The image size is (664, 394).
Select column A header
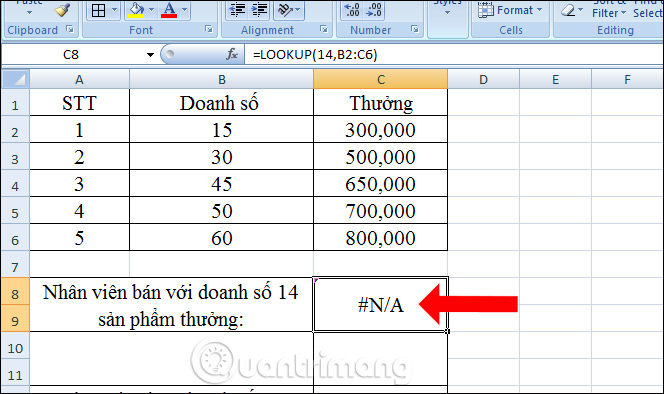[x=79, y=79]
